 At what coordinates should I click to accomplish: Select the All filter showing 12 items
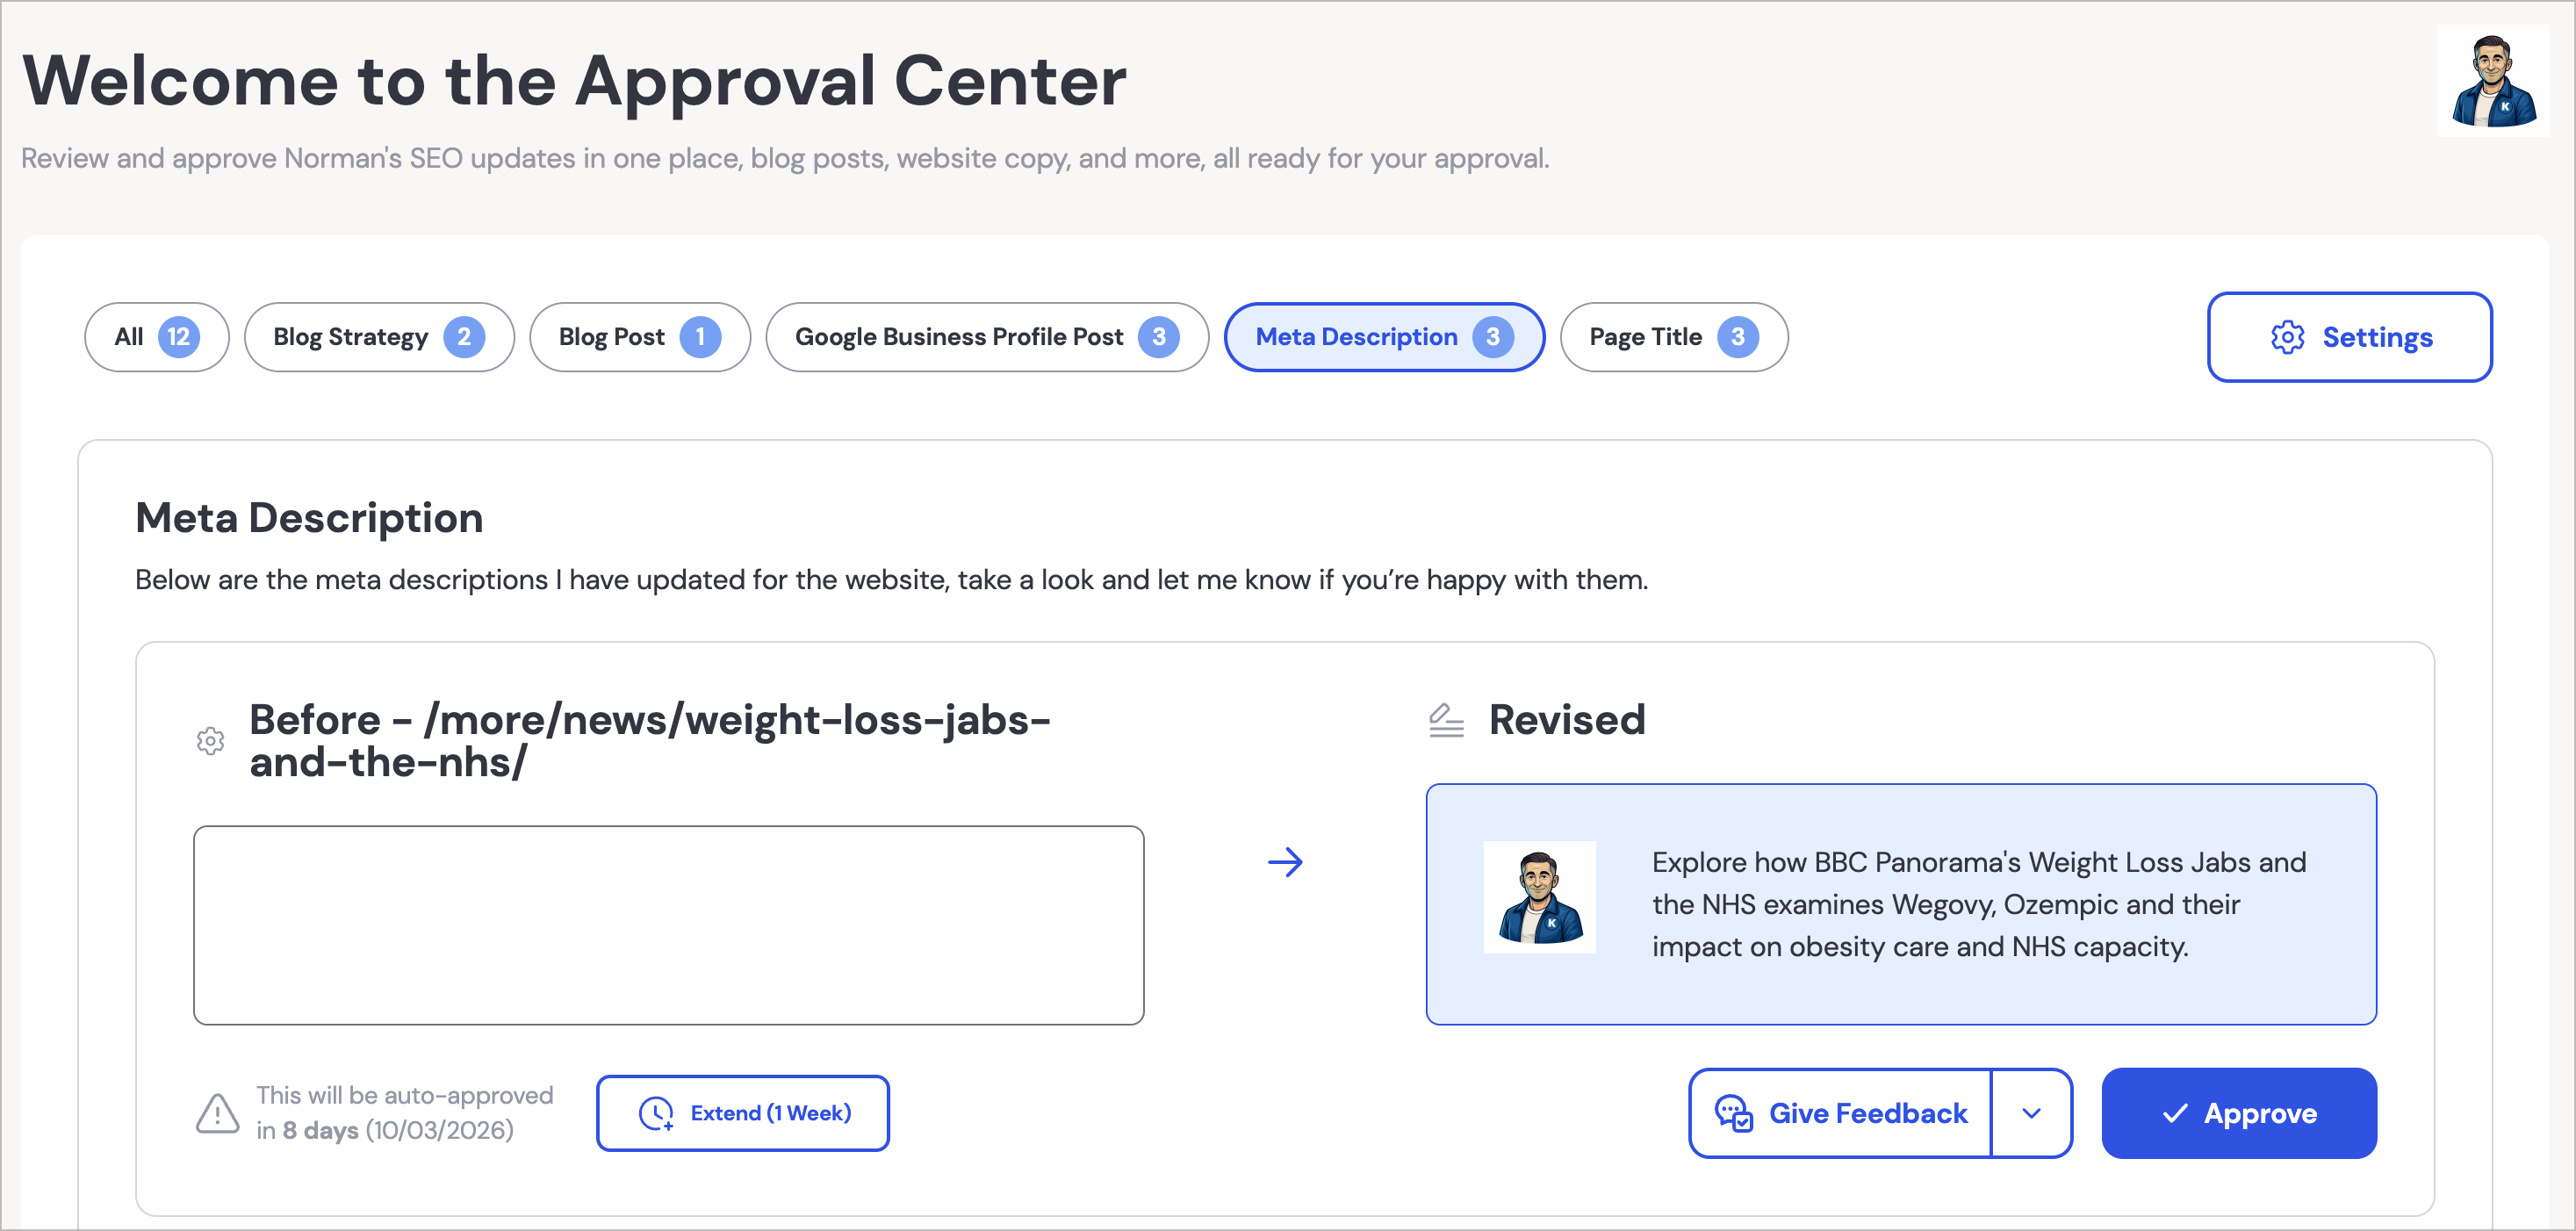click(x=157, y=337)
